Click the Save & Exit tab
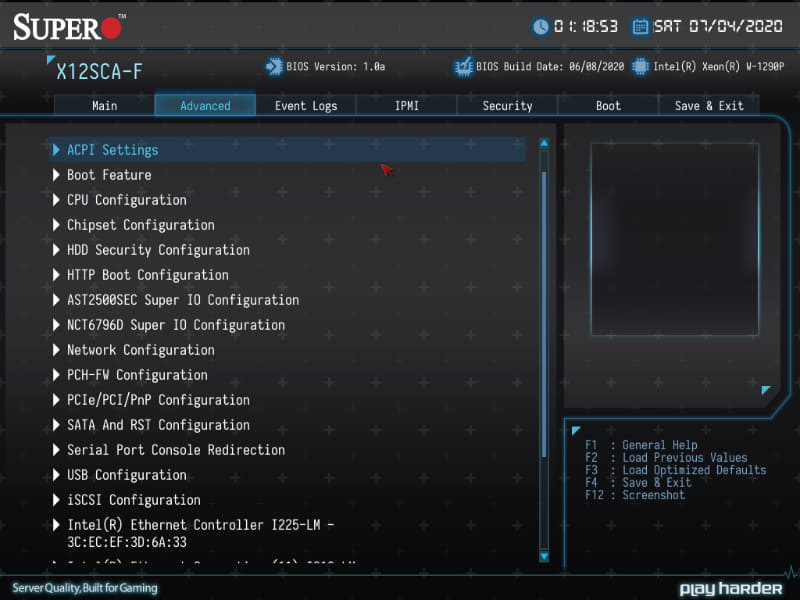This screenshot has width=800, height=600. coord(709,105)
